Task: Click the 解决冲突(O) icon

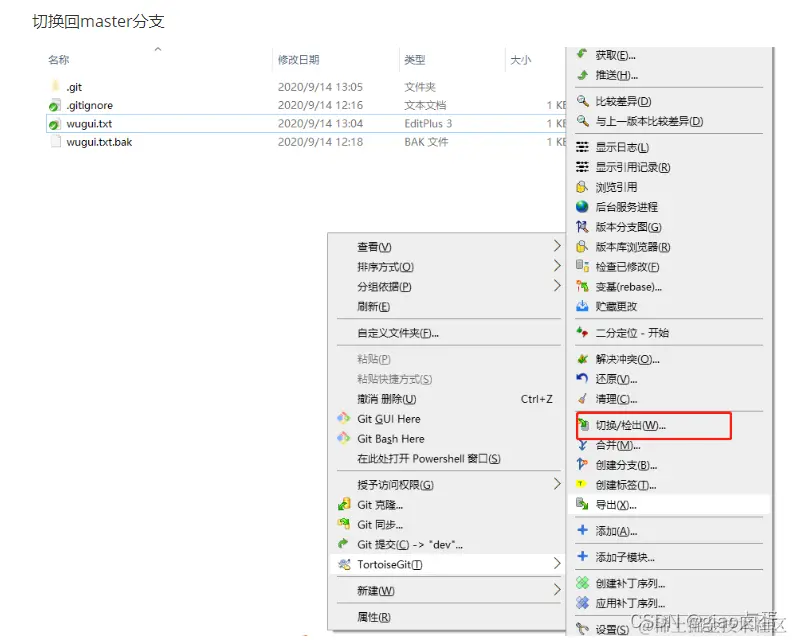Action: [x=582, y=359]
